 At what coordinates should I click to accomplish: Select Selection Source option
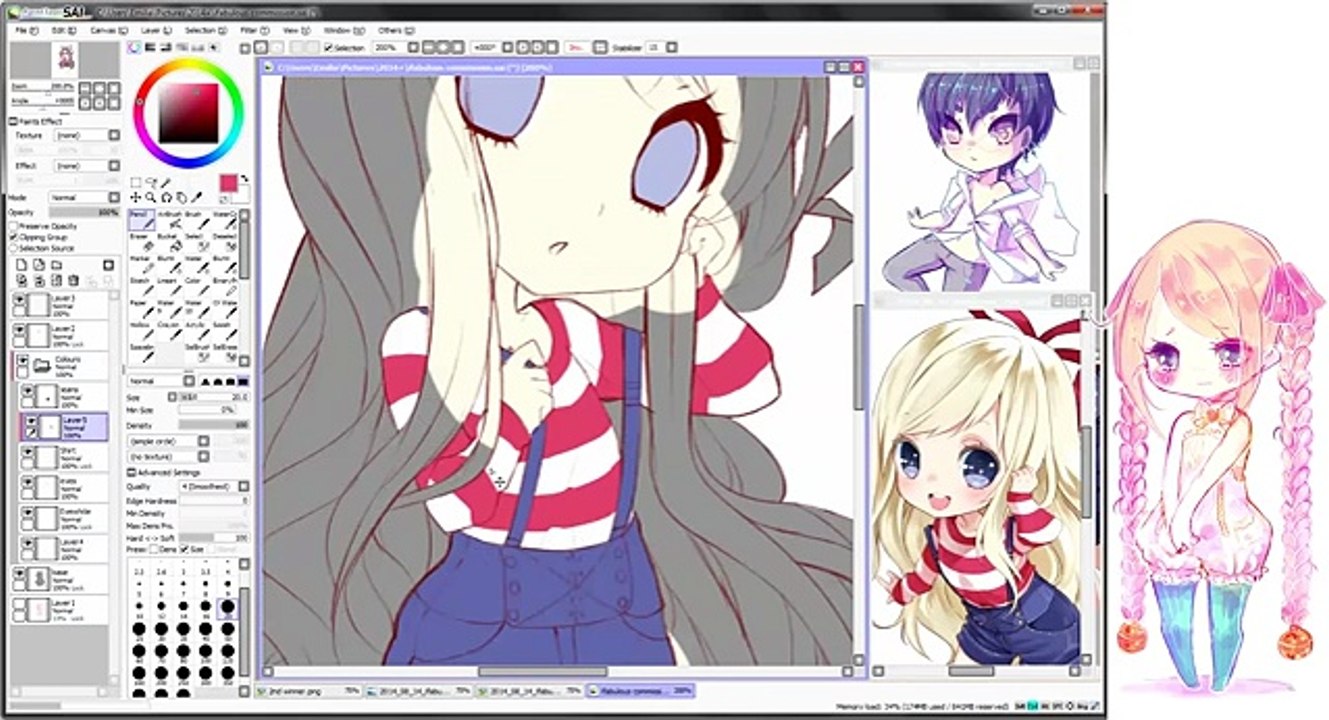(x=14, y=248)
